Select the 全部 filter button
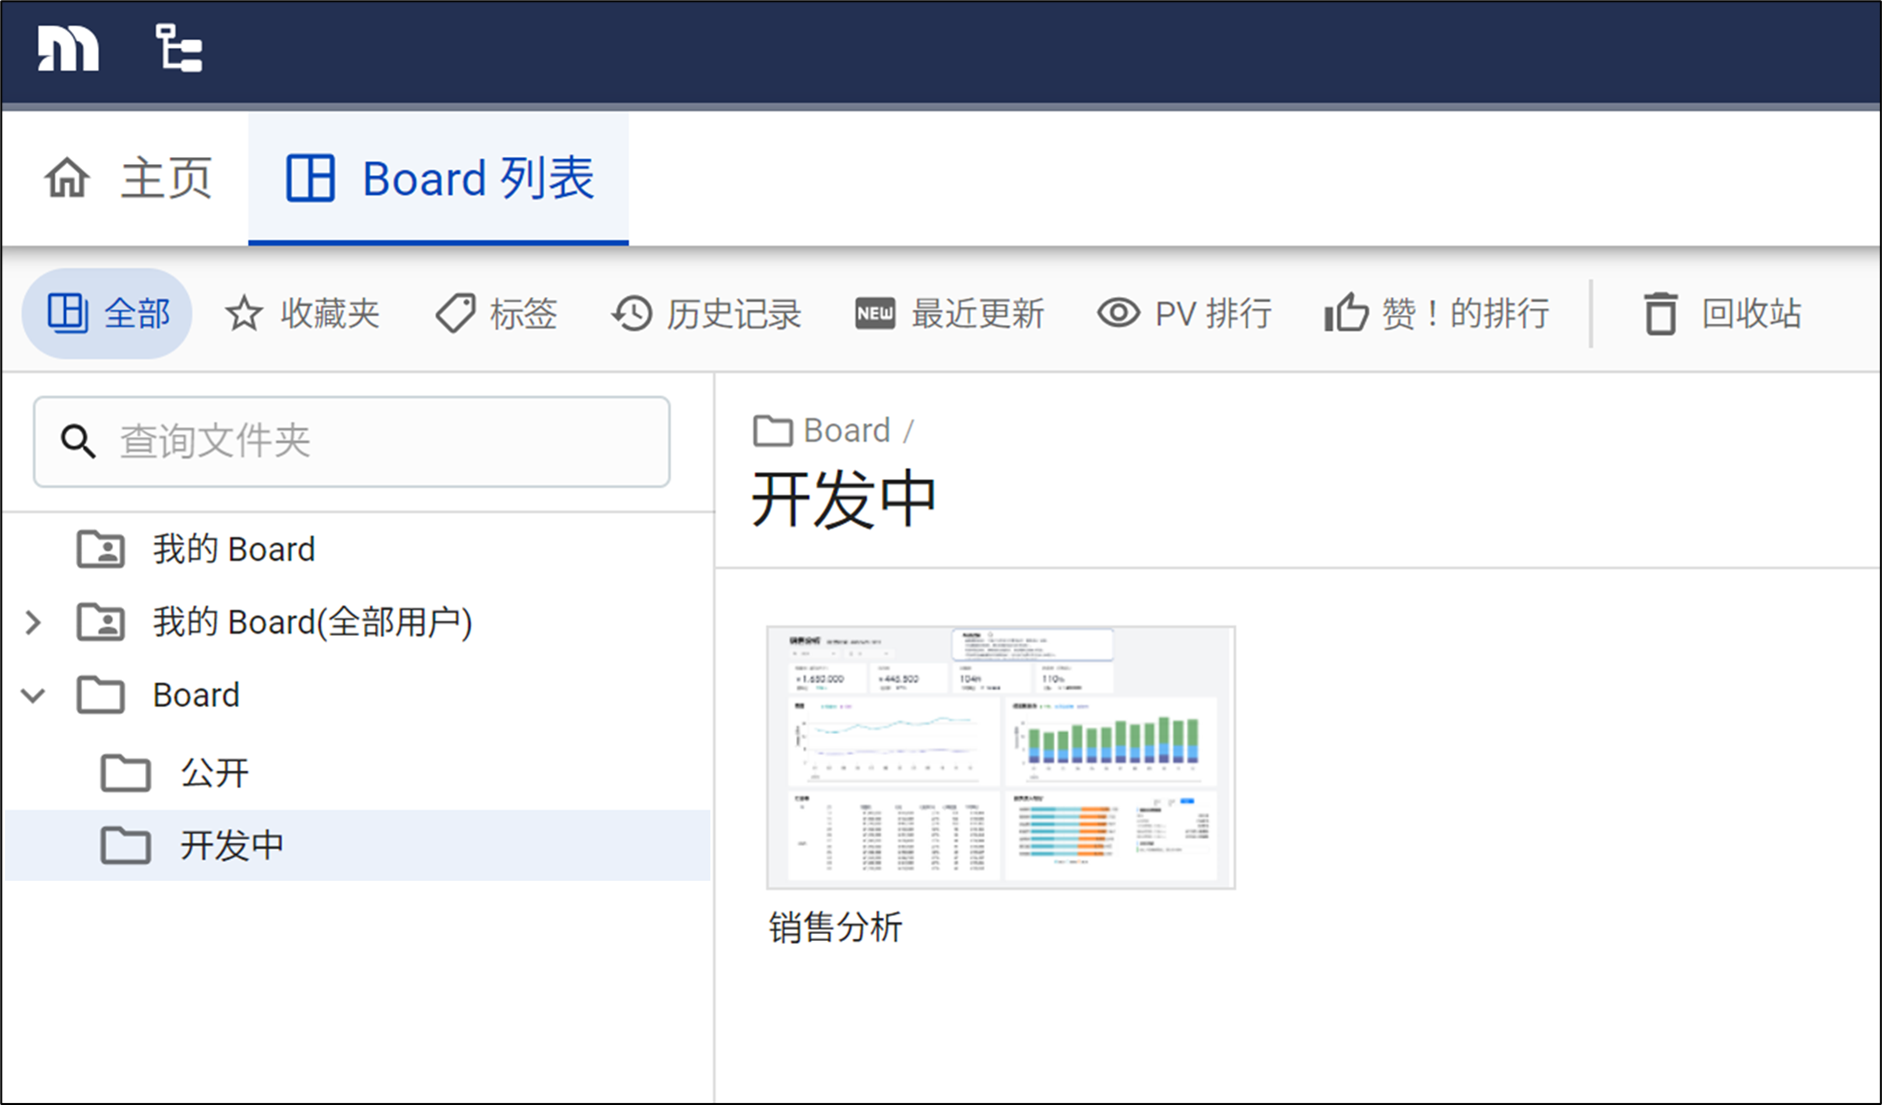Viewport: 1882px width, 1105px height. coord(108,314)
